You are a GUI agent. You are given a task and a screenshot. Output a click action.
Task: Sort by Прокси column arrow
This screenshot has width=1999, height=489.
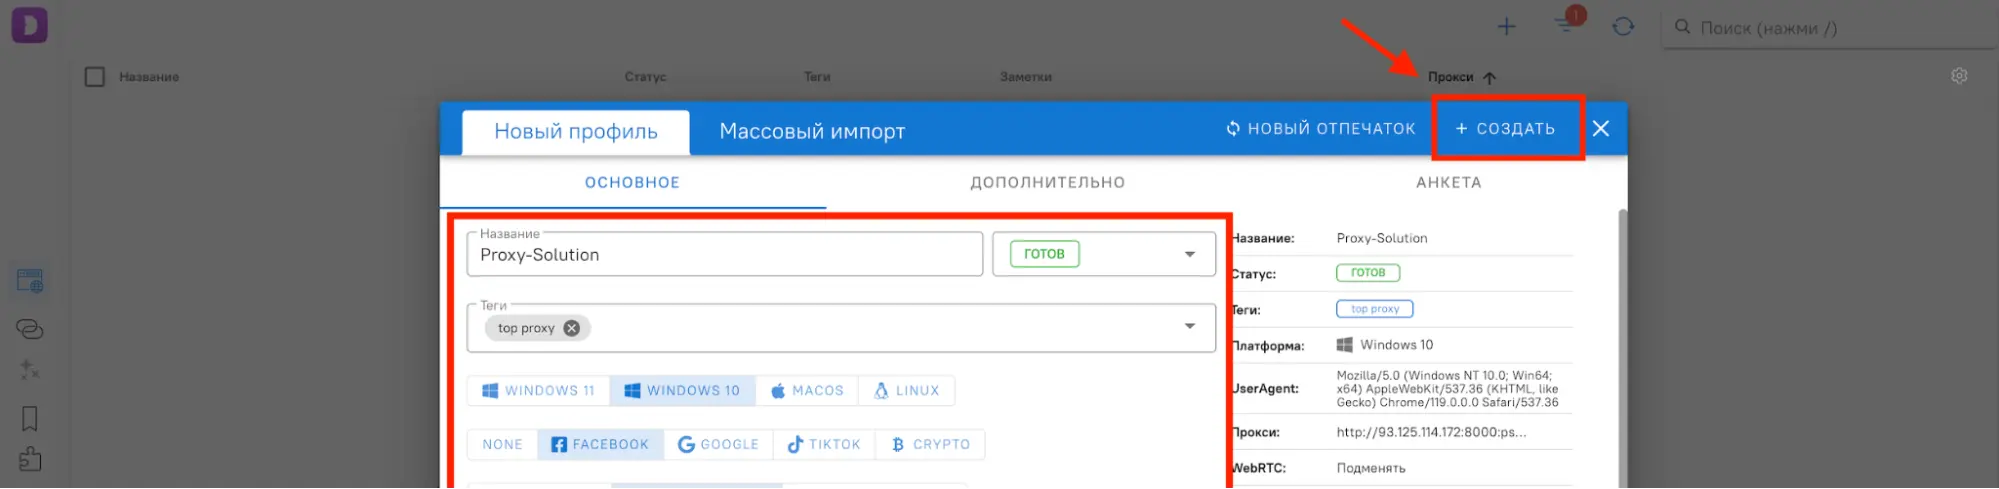click(1489, 77)
